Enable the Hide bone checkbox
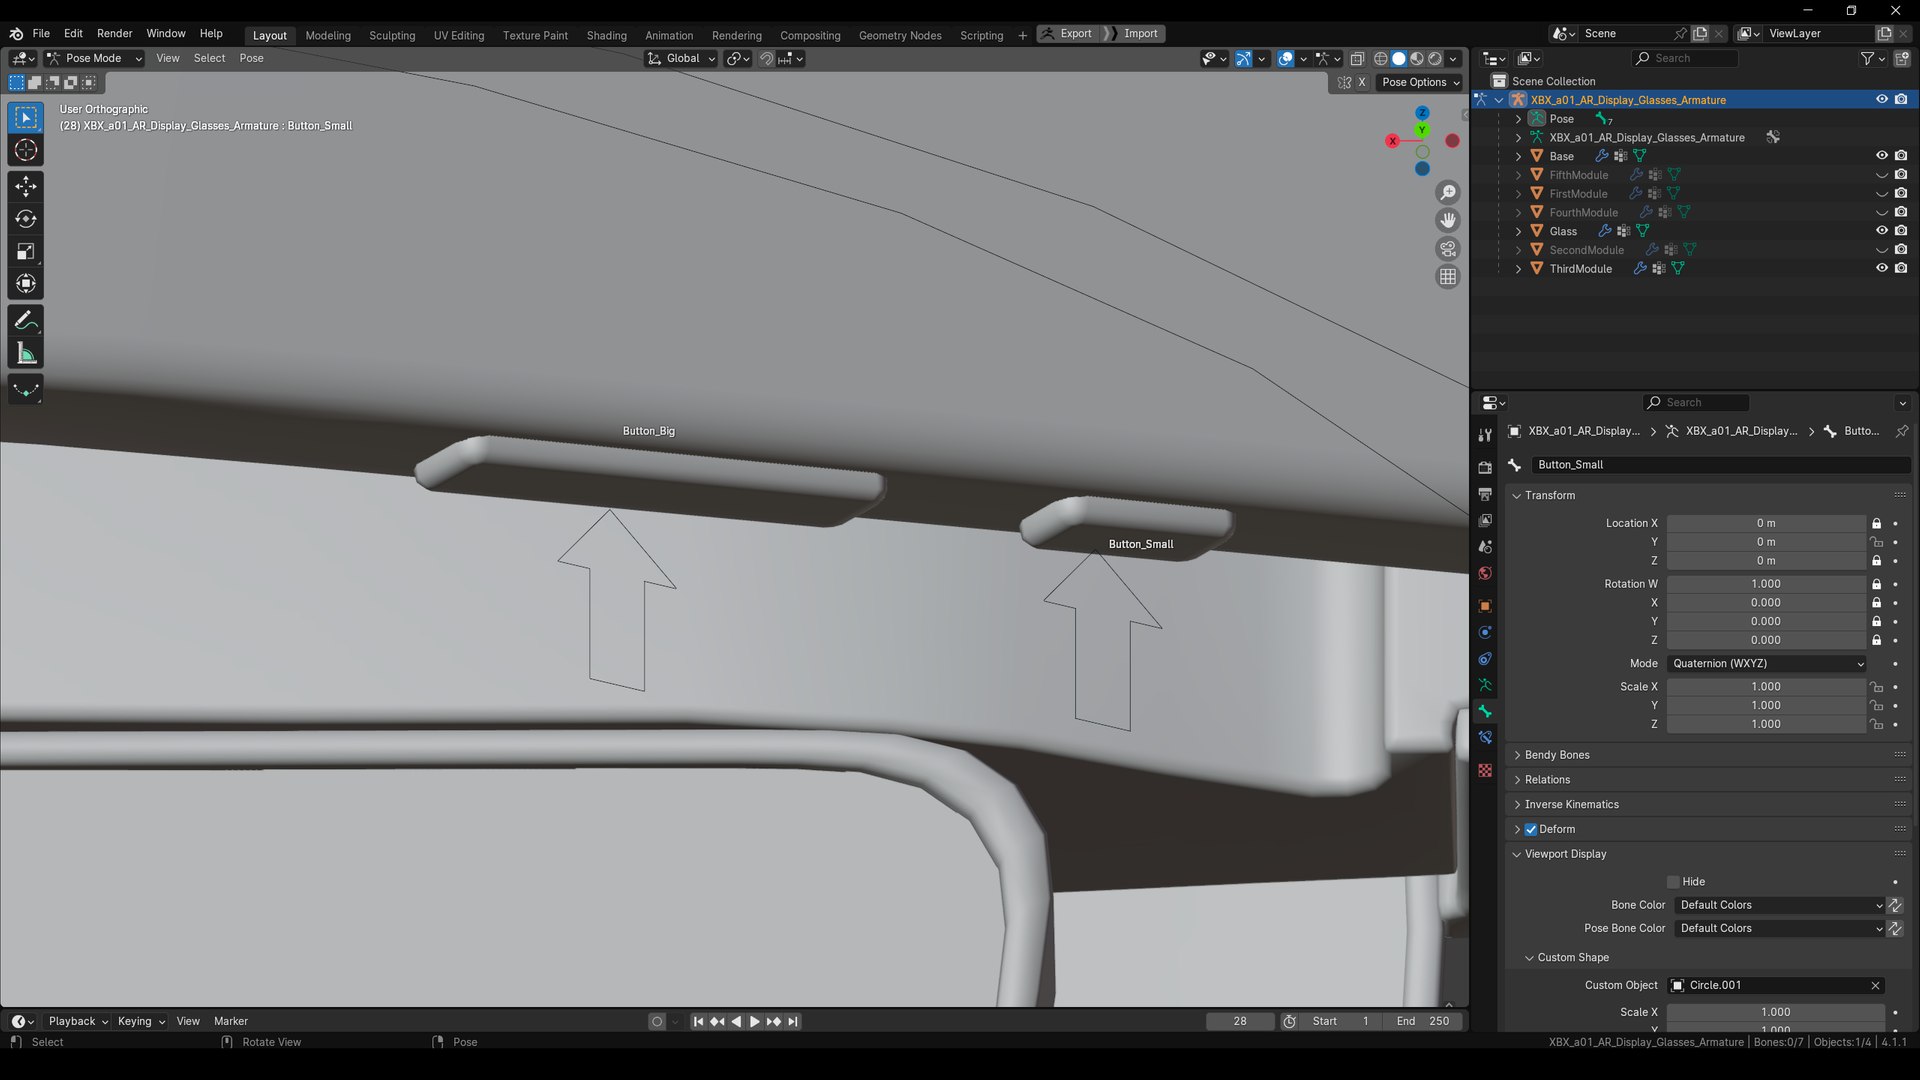This screenshot has width=1920, height=1080. [1673, 882]
